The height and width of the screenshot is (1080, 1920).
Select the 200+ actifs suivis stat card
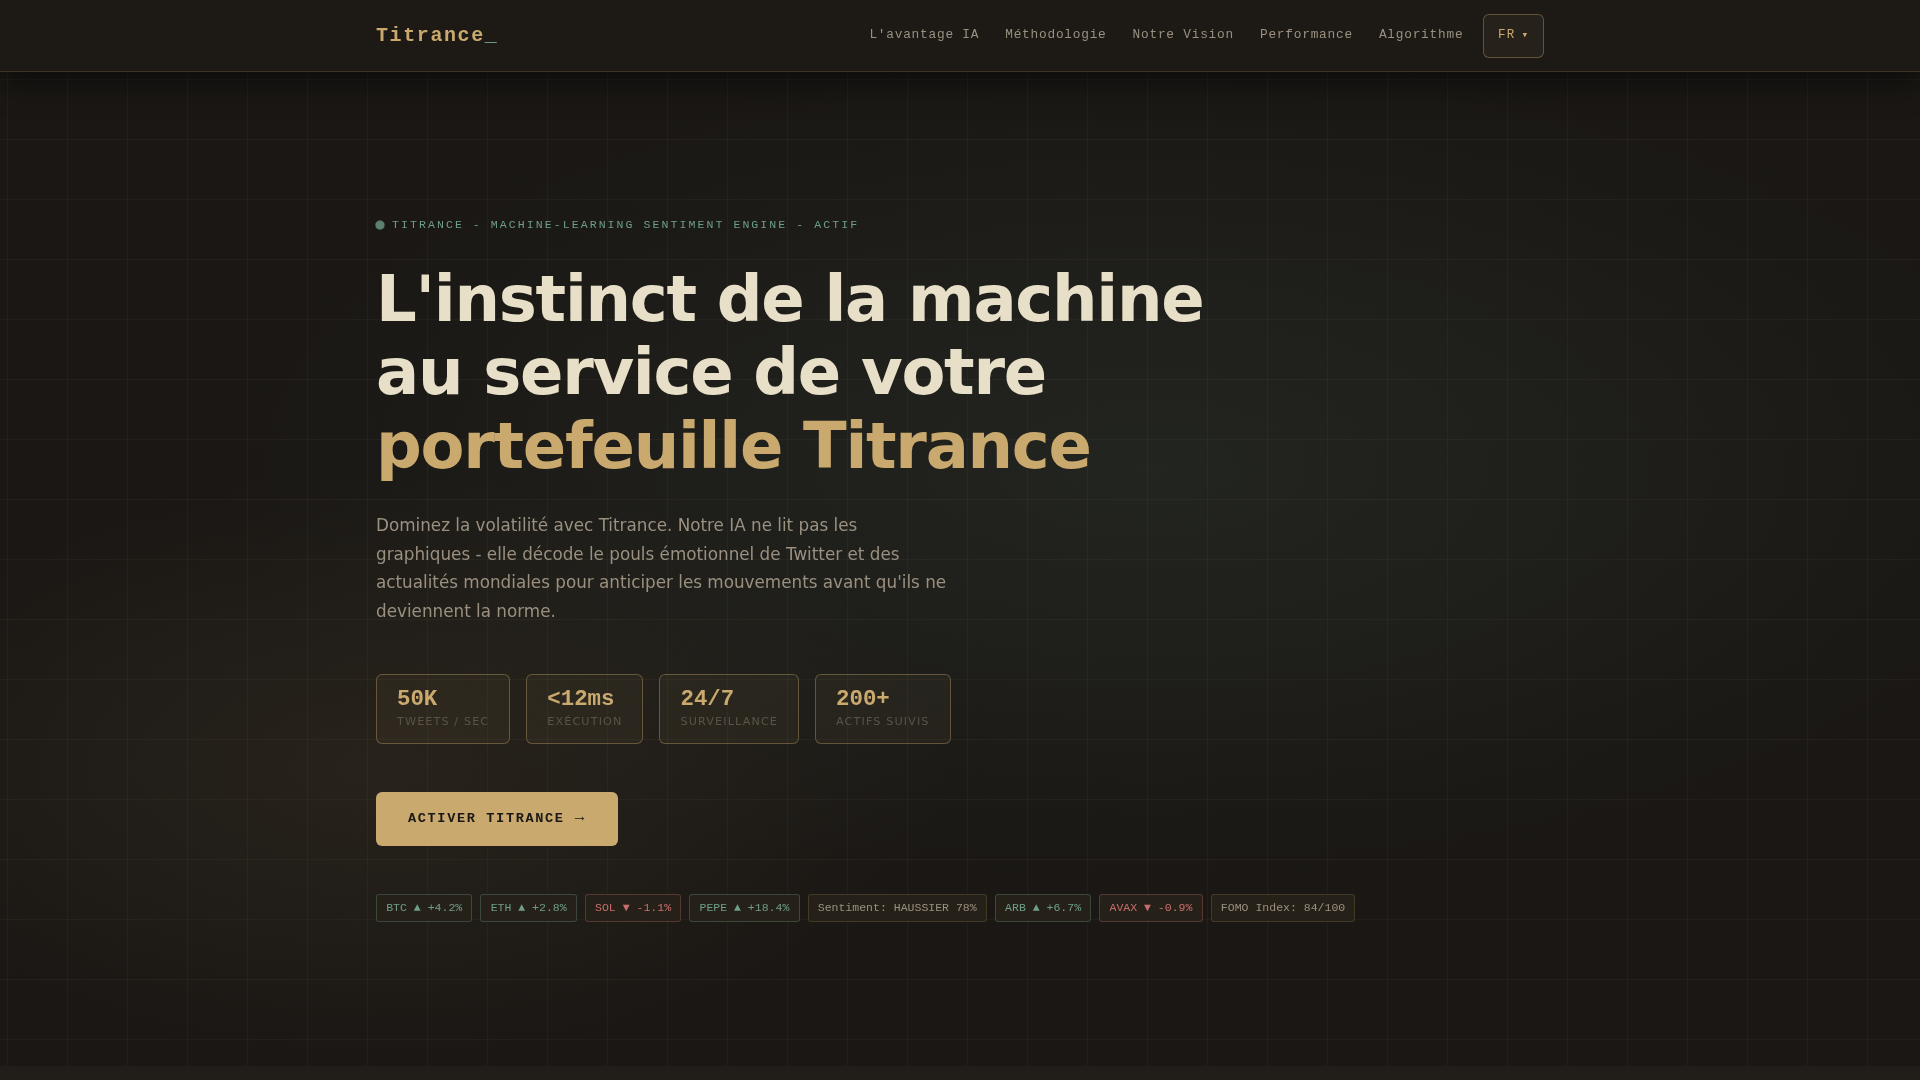(883, 709)
